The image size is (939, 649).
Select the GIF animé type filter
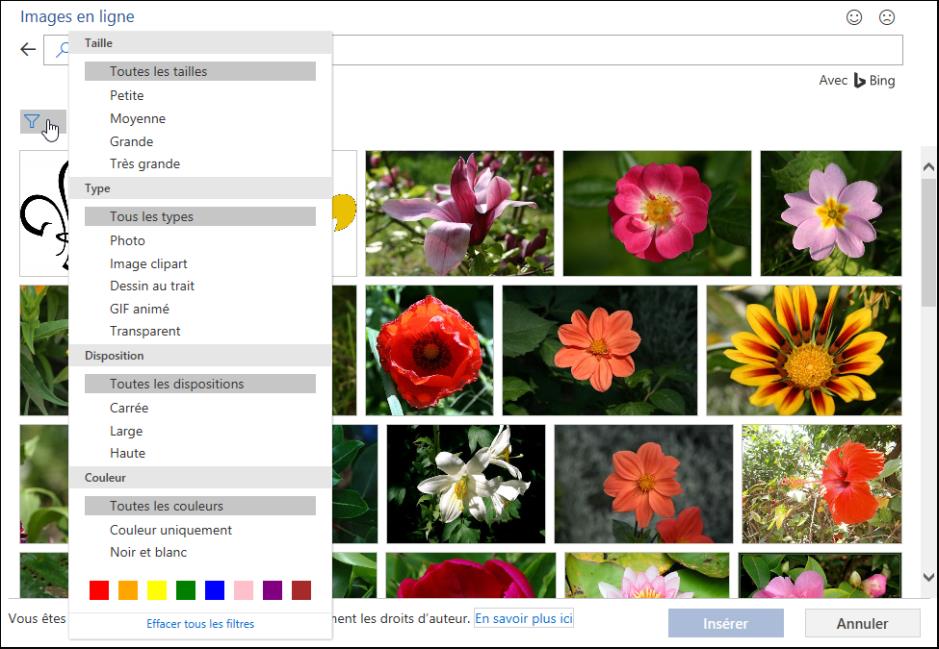point(139,309)
